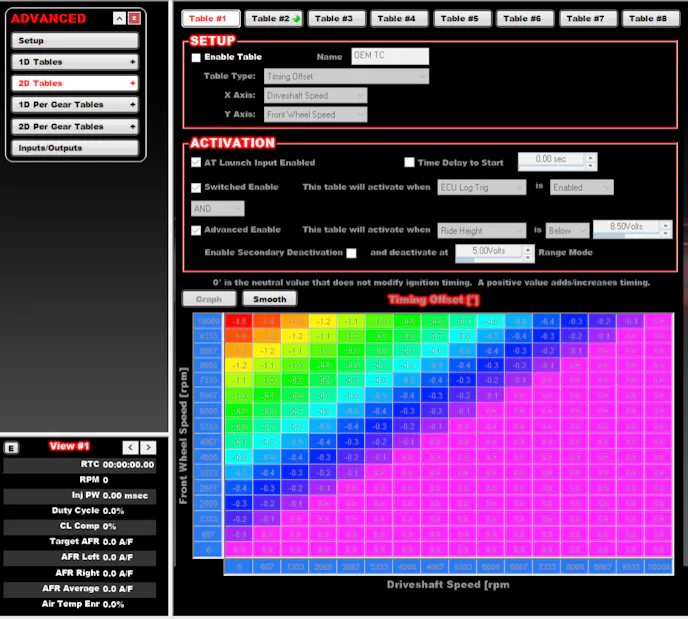
Task: Open the Ride Height activation dropdown
Action: tap(482, 231)
